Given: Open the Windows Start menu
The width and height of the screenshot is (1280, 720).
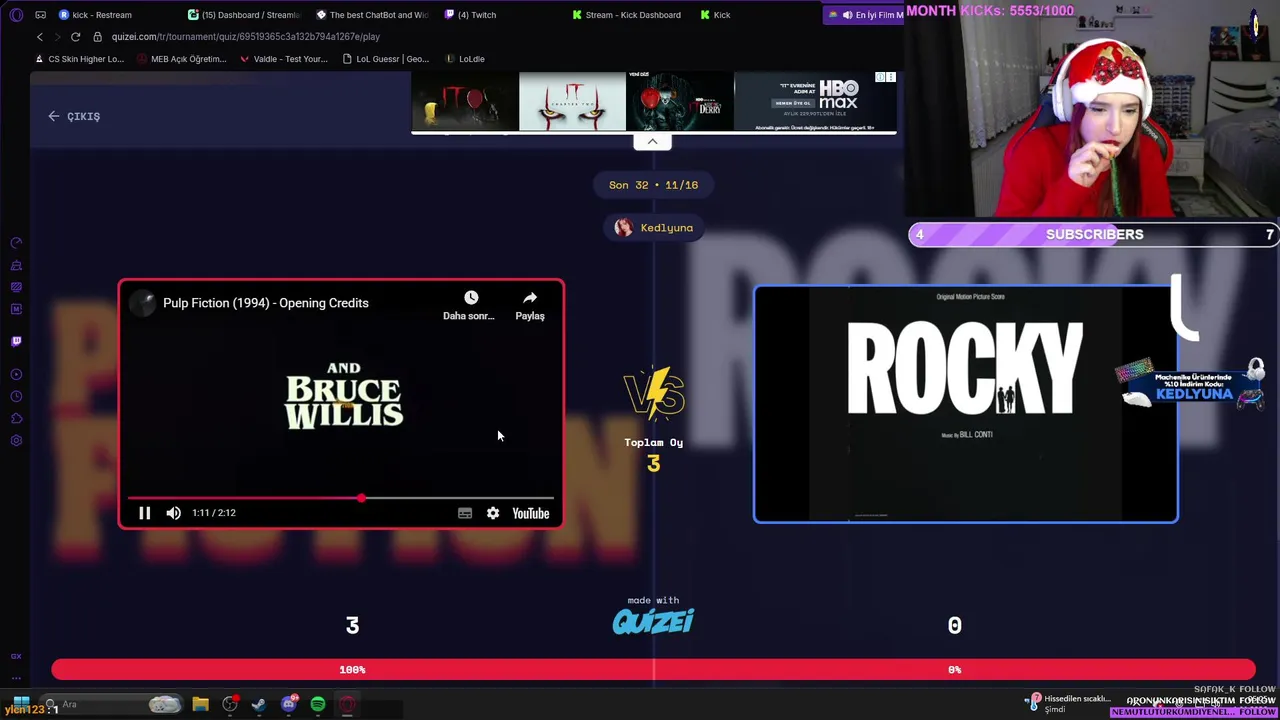Looking at the screenshot, I should [21, 704].
